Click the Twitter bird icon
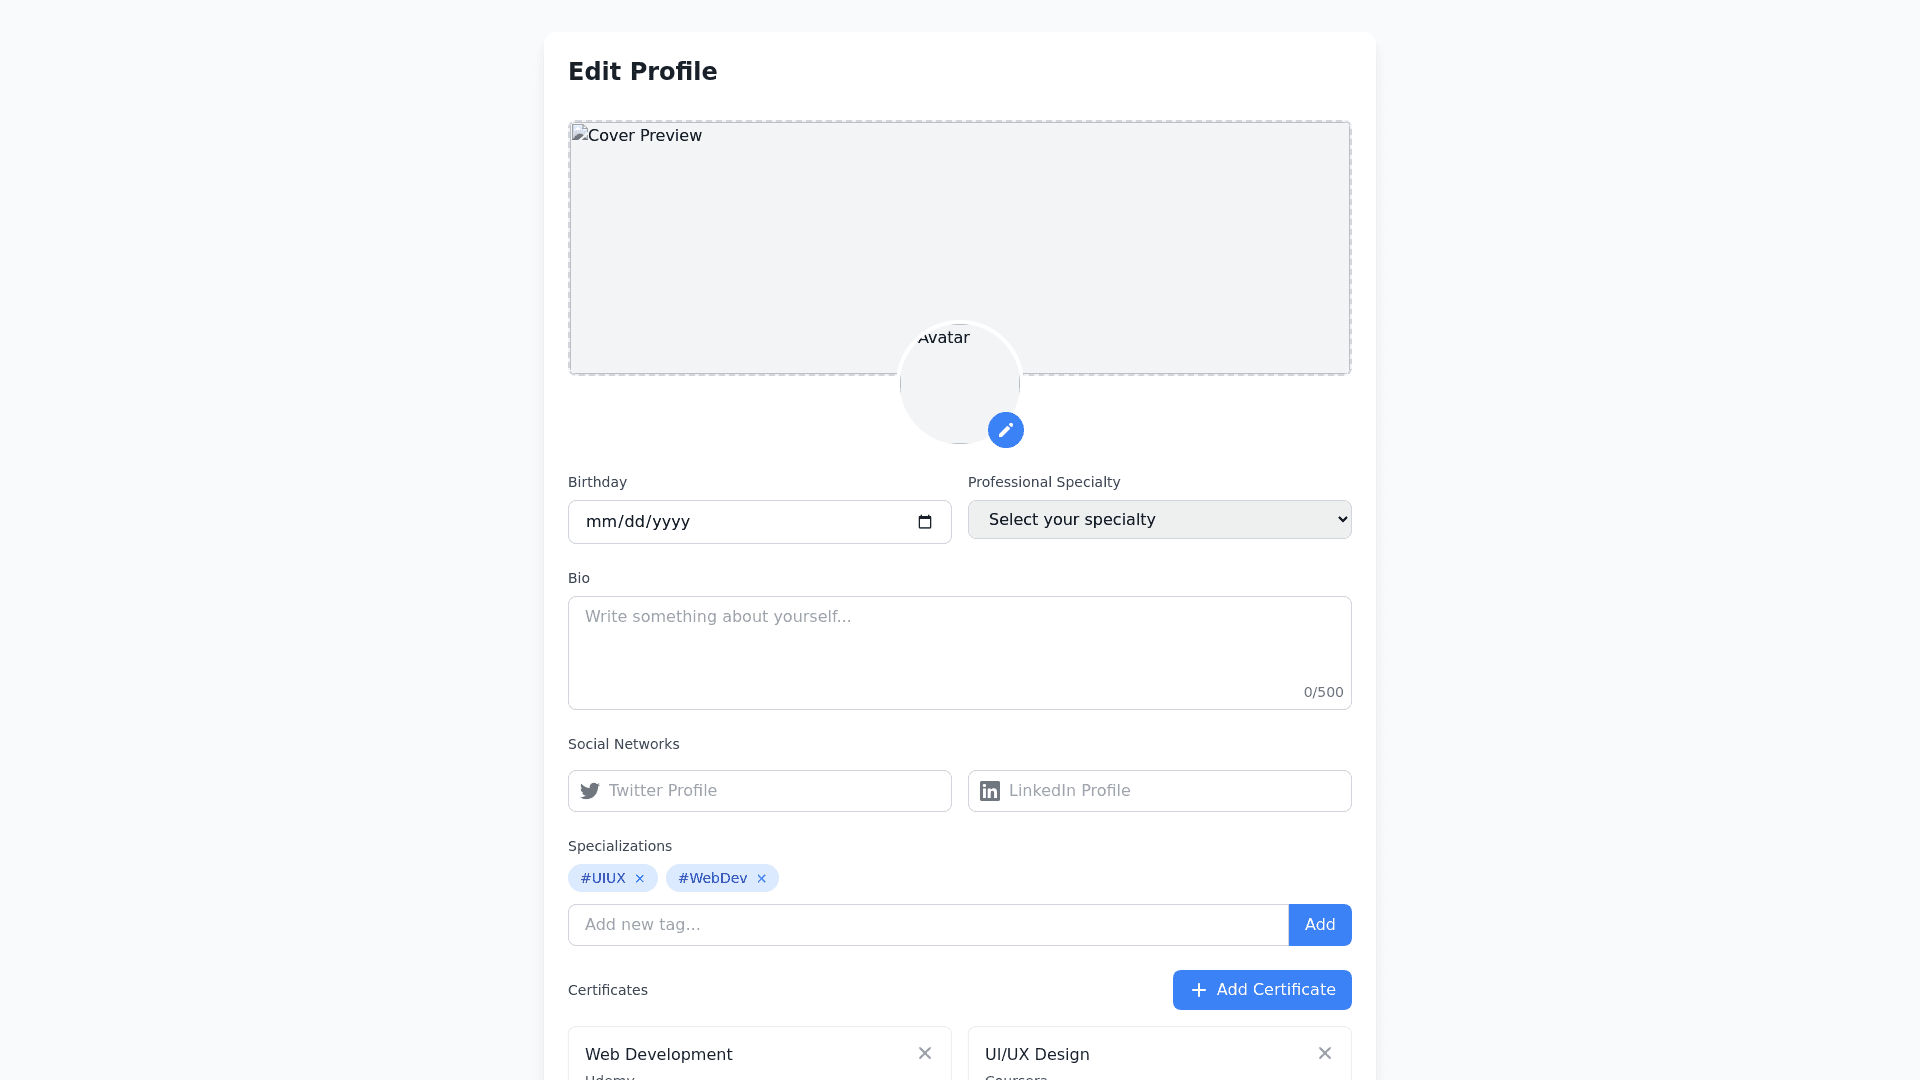The width and height of the screenshot is (1920, 1080). click(x=590, y=791)
